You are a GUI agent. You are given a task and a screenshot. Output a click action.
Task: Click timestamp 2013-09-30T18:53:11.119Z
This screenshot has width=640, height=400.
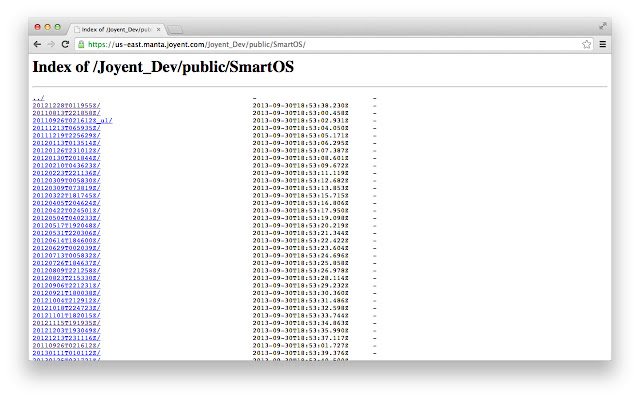point(301,173)
